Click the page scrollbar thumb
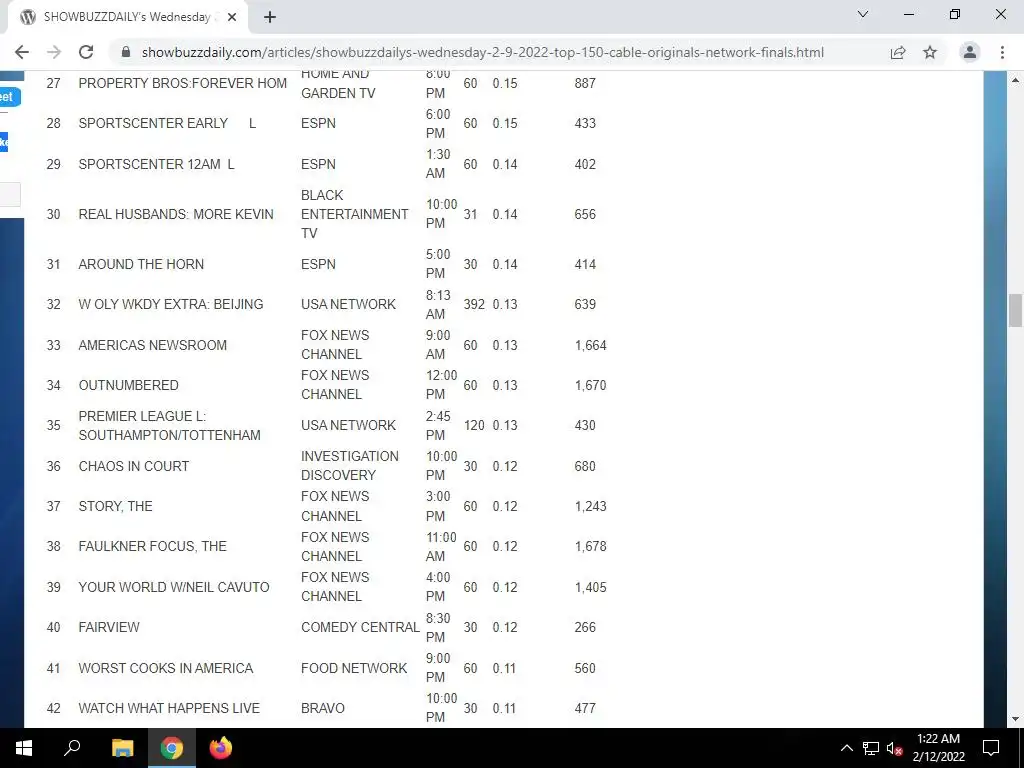 coord(1015,310)
